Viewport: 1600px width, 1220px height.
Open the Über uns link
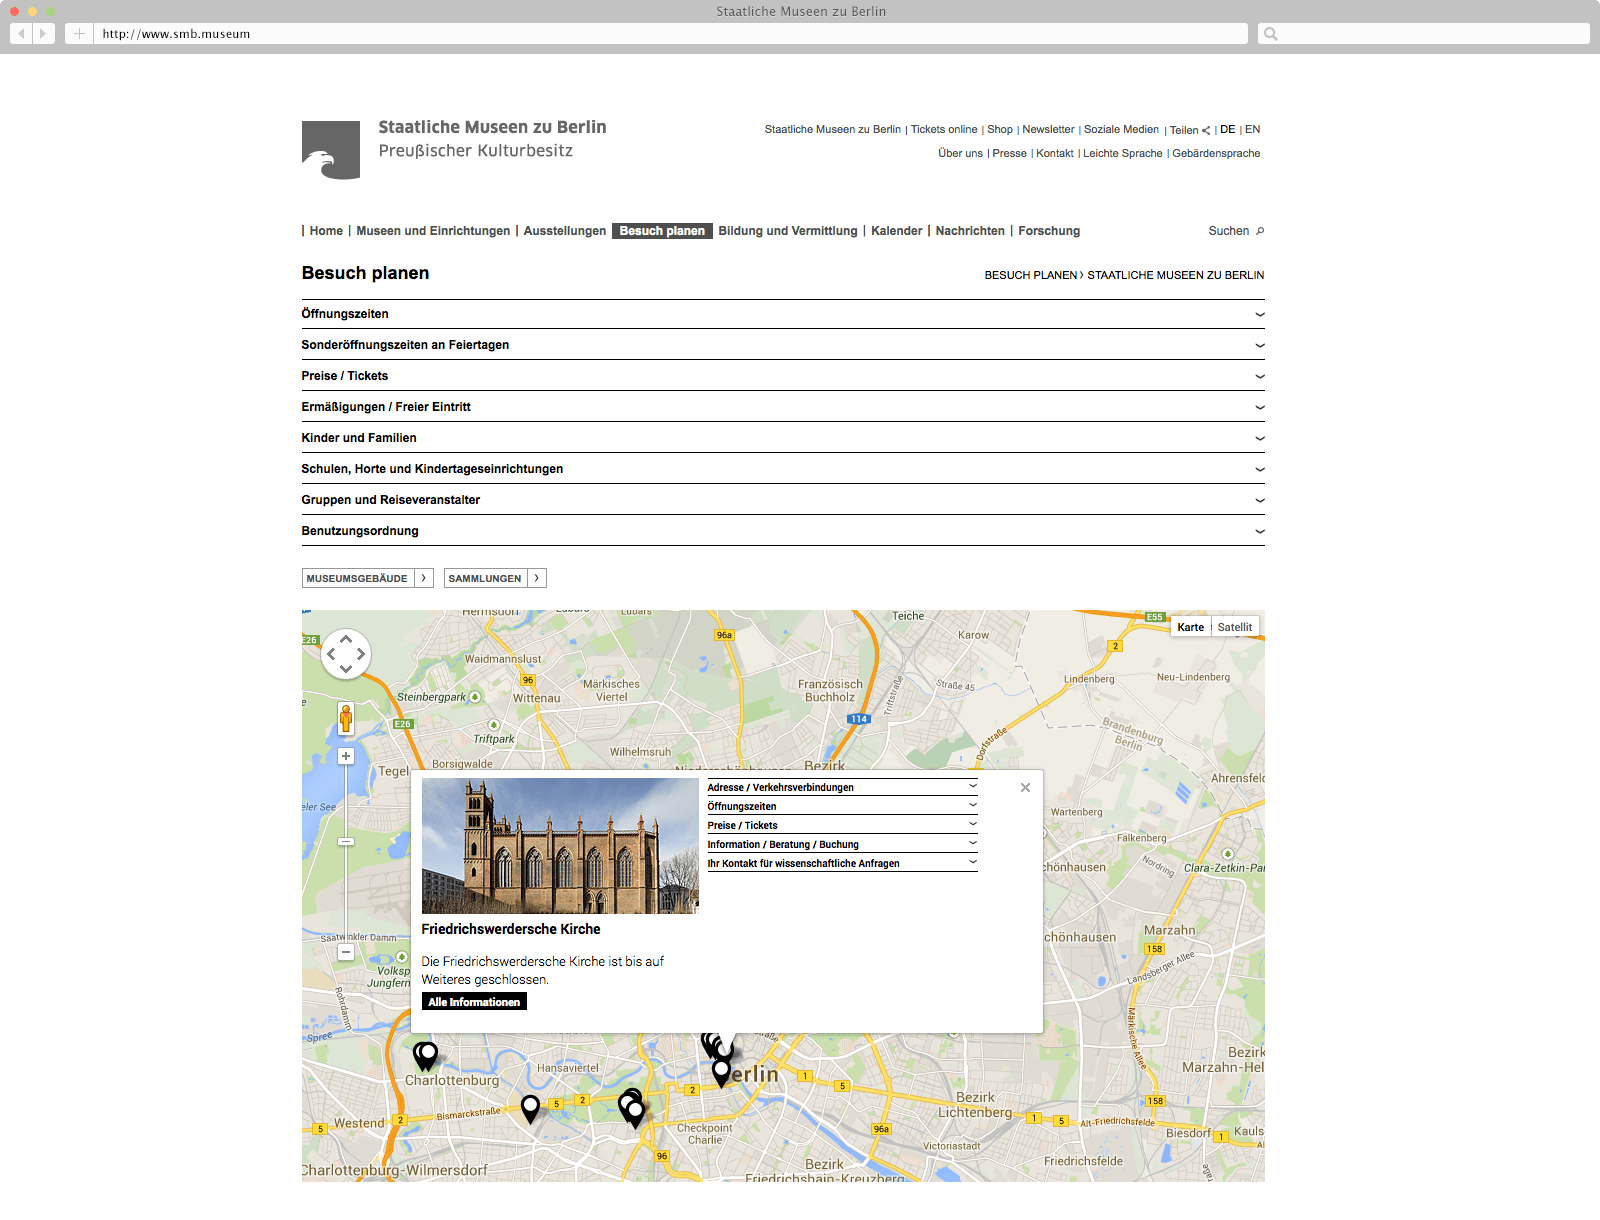click(960, 154)
